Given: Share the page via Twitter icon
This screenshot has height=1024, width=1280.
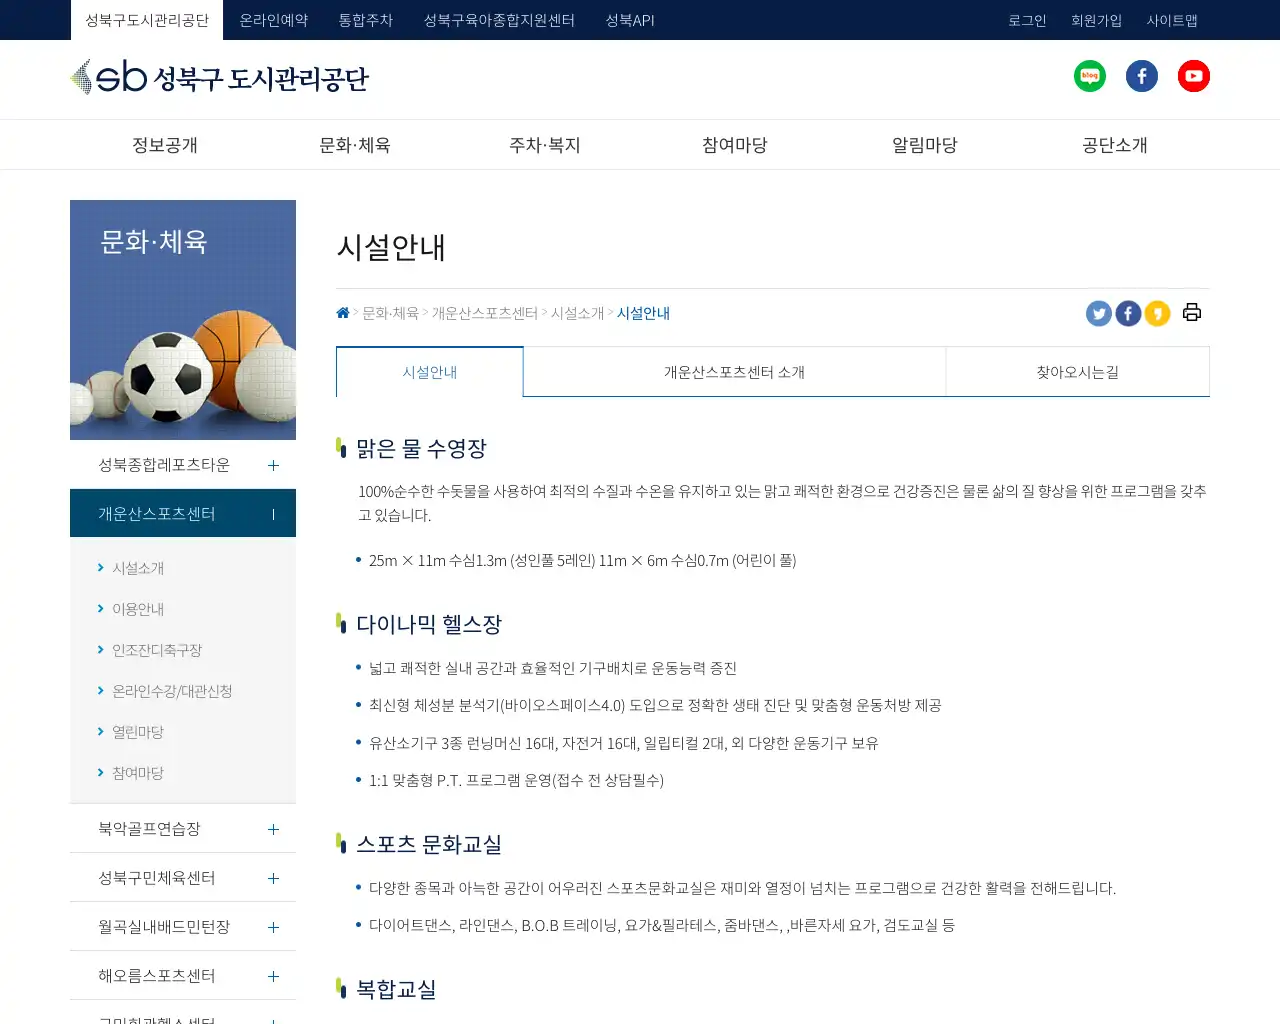Looking at the screenshot, I should (x=1098, y=313).
